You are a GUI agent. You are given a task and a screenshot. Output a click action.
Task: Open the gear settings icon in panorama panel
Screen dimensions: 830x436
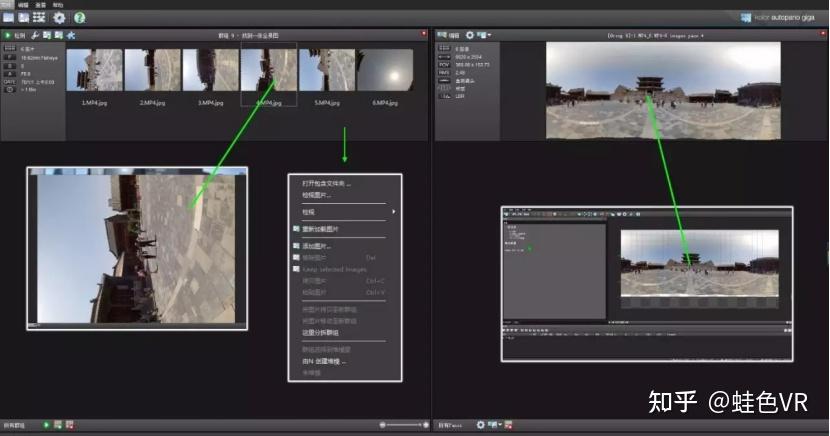pyautogui.click(x=470, y=35)
